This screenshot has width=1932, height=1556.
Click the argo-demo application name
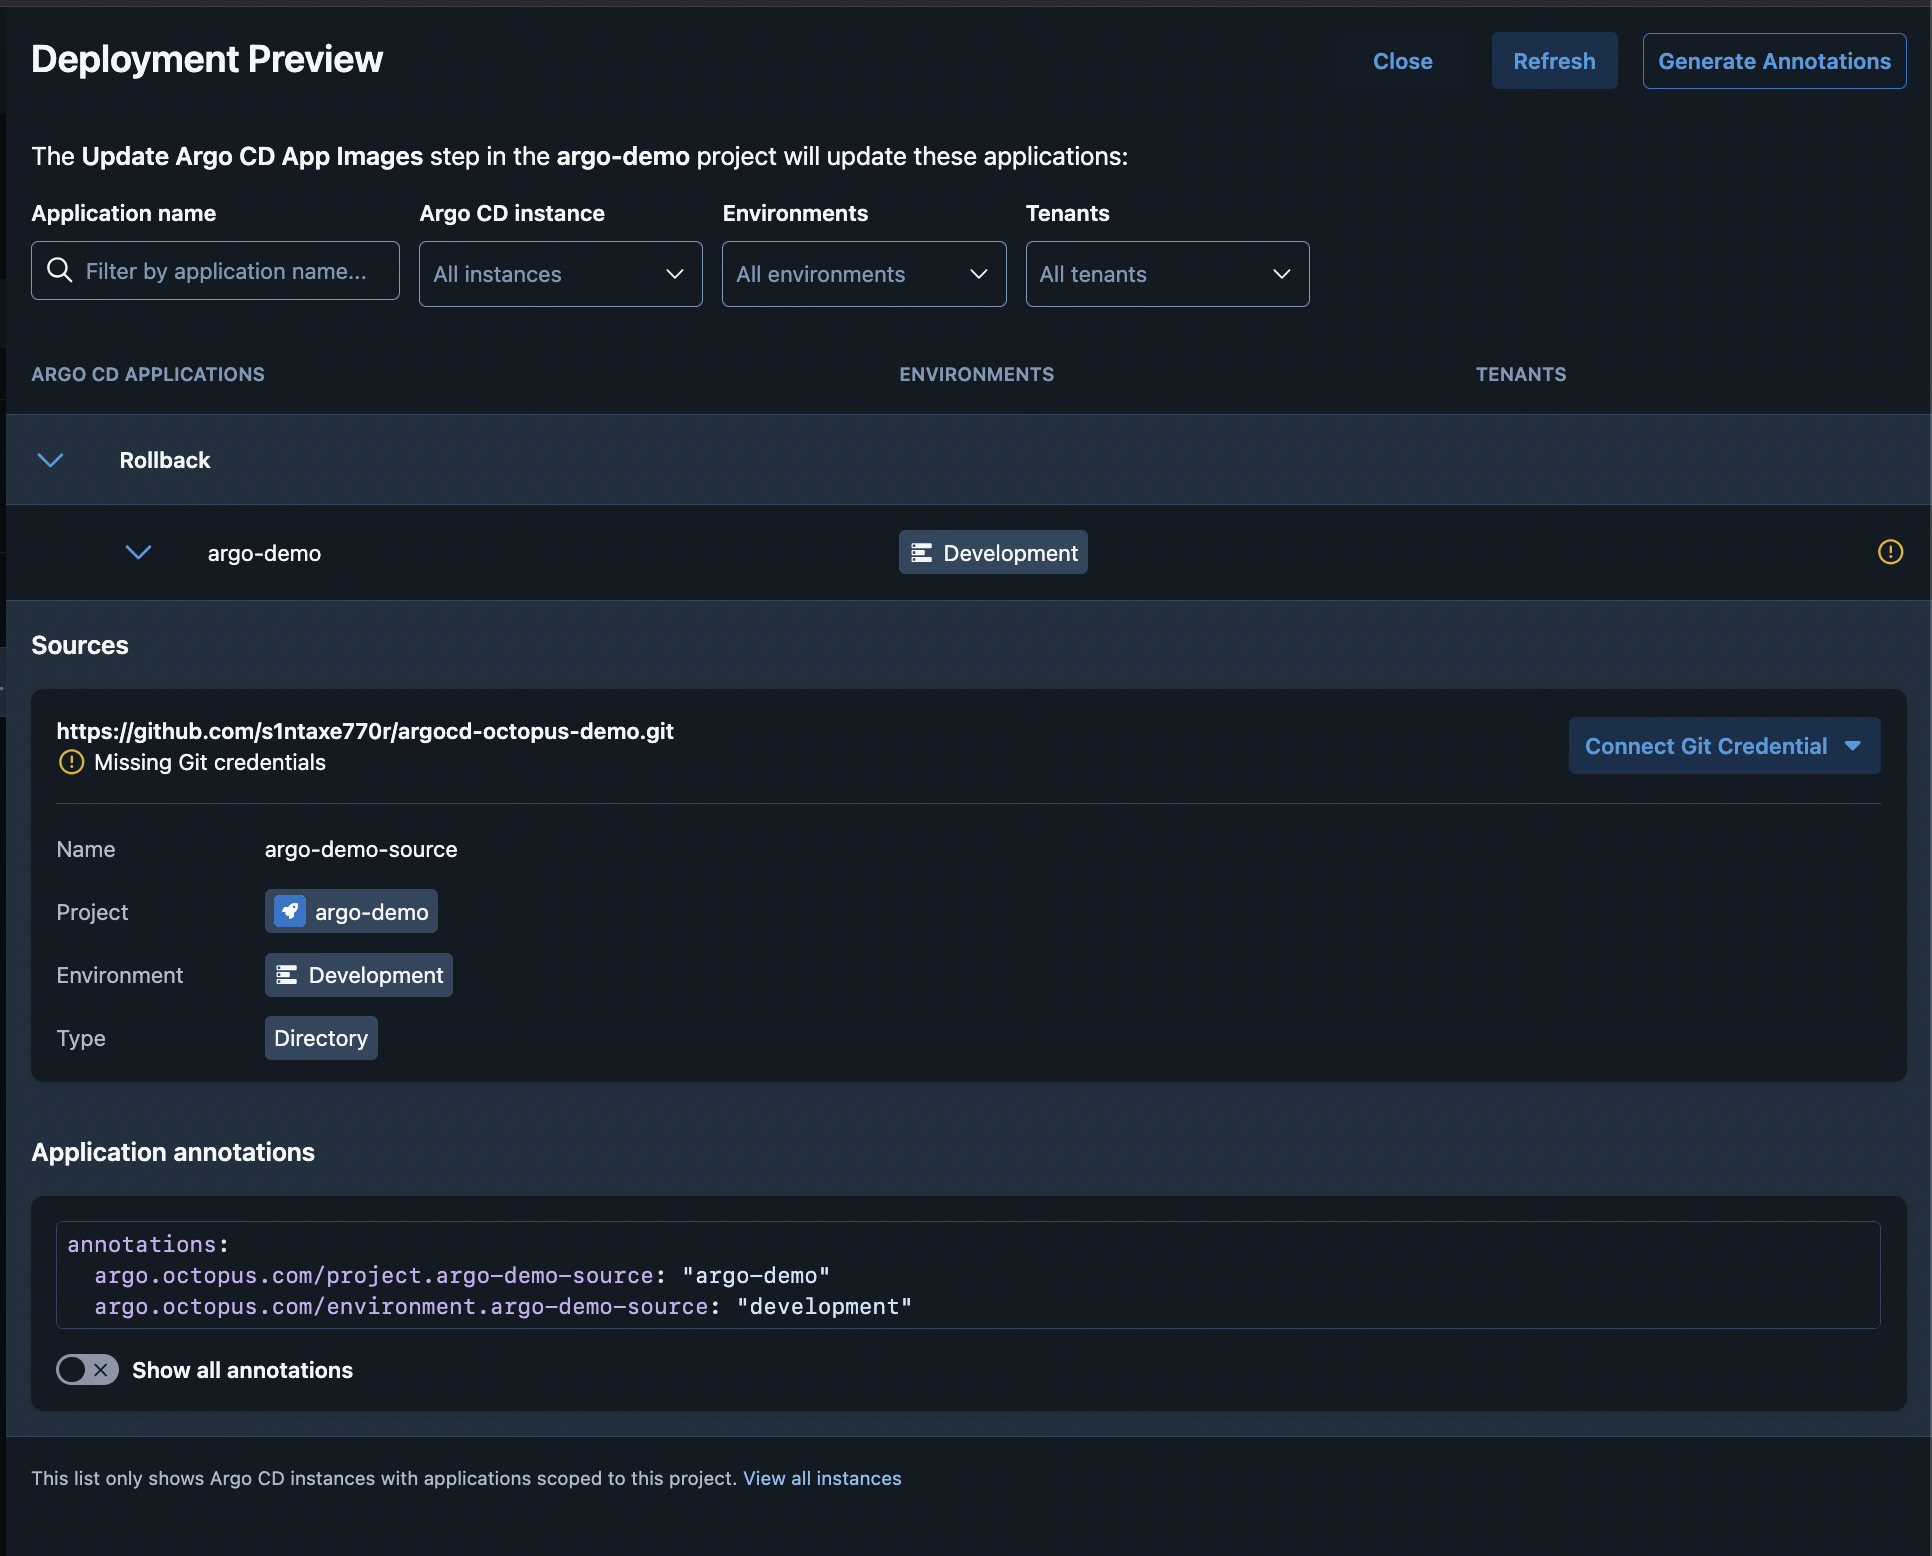coord(264,553)
